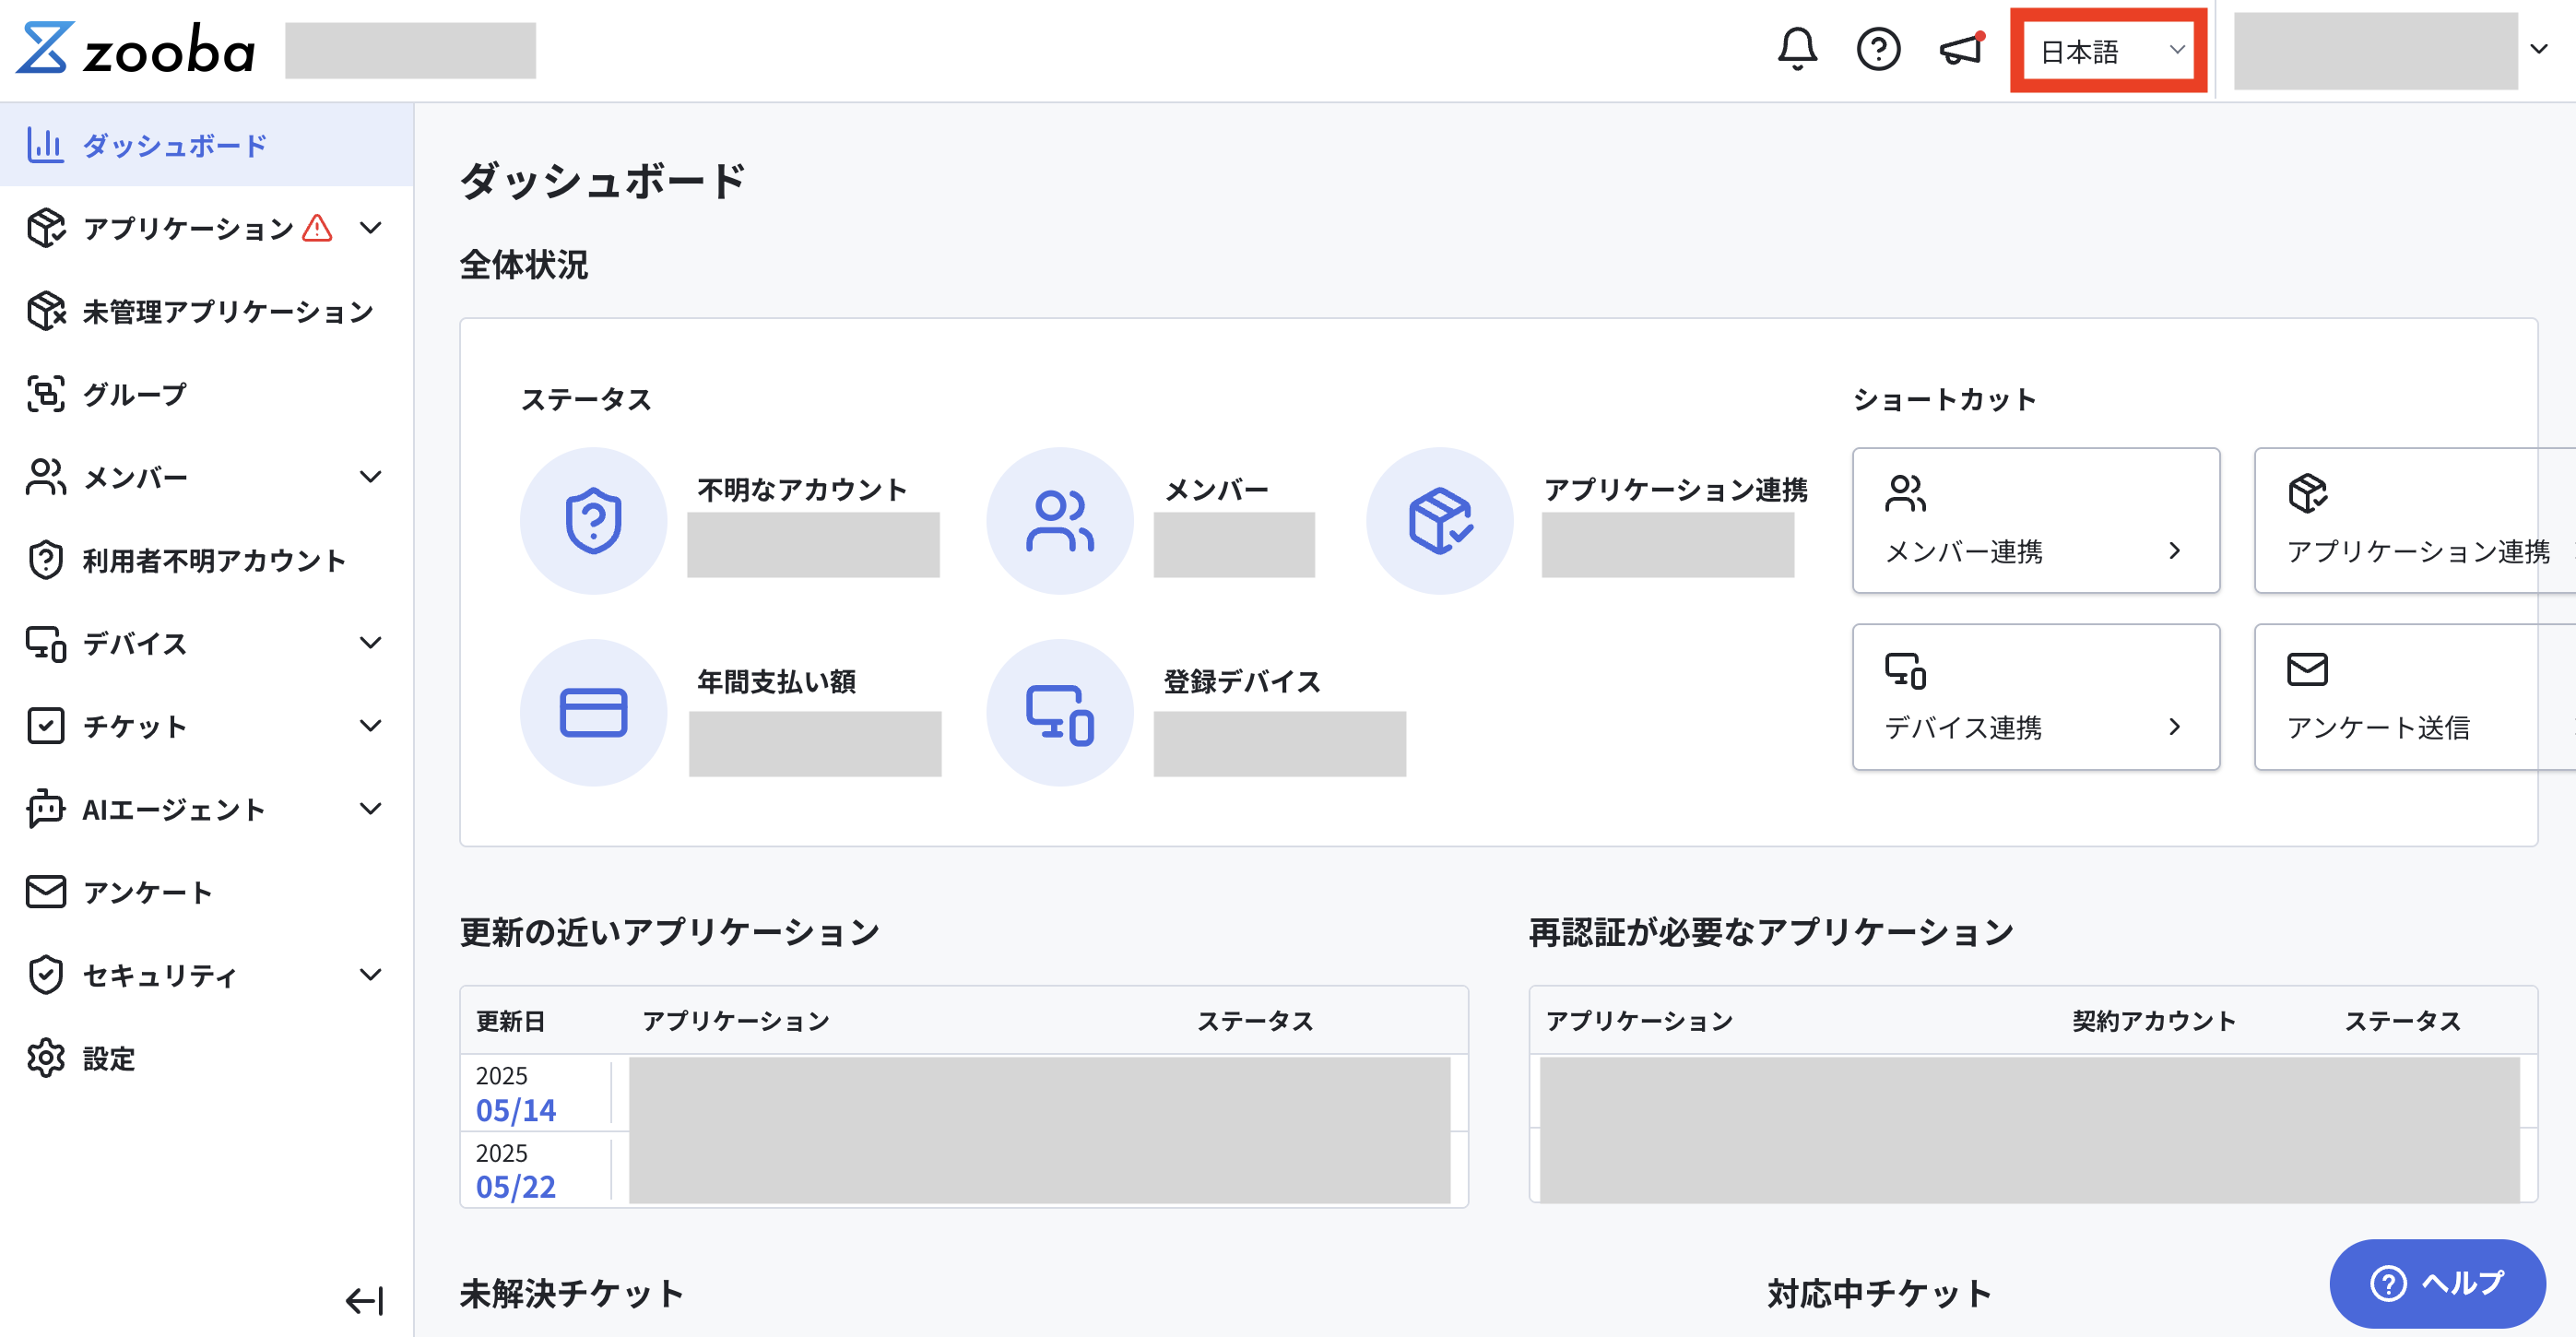Expand the チケット sidebar chevron
This screenshot has height=1337, width=2576.
(370, 726)
